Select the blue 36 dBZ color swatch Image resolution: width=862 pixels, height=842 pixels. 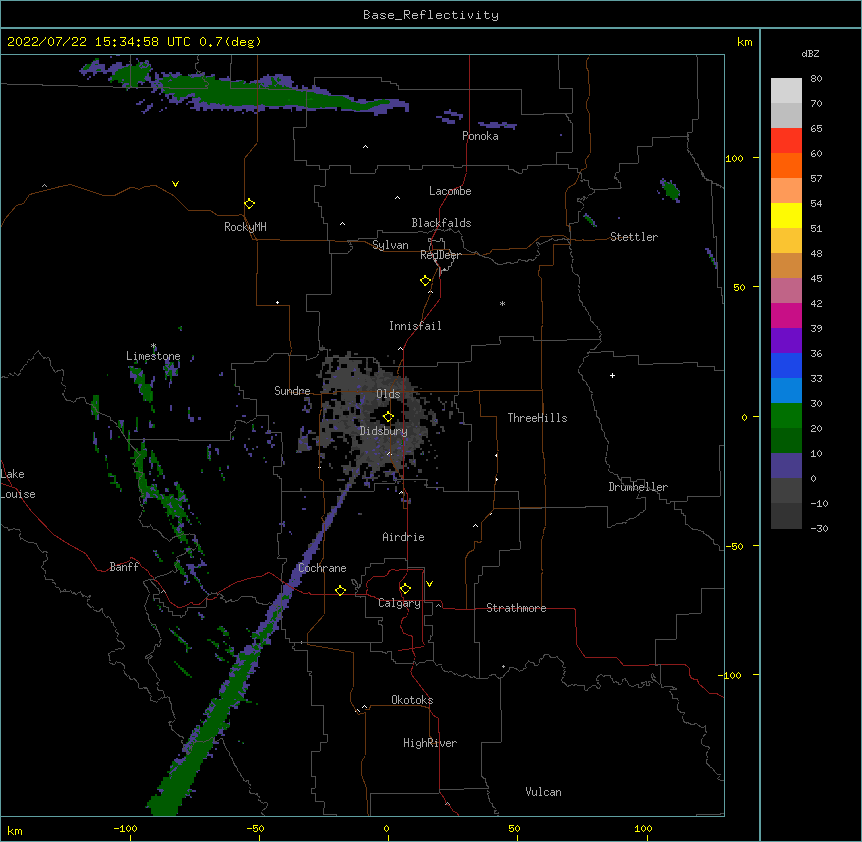[x=786, y=365]
